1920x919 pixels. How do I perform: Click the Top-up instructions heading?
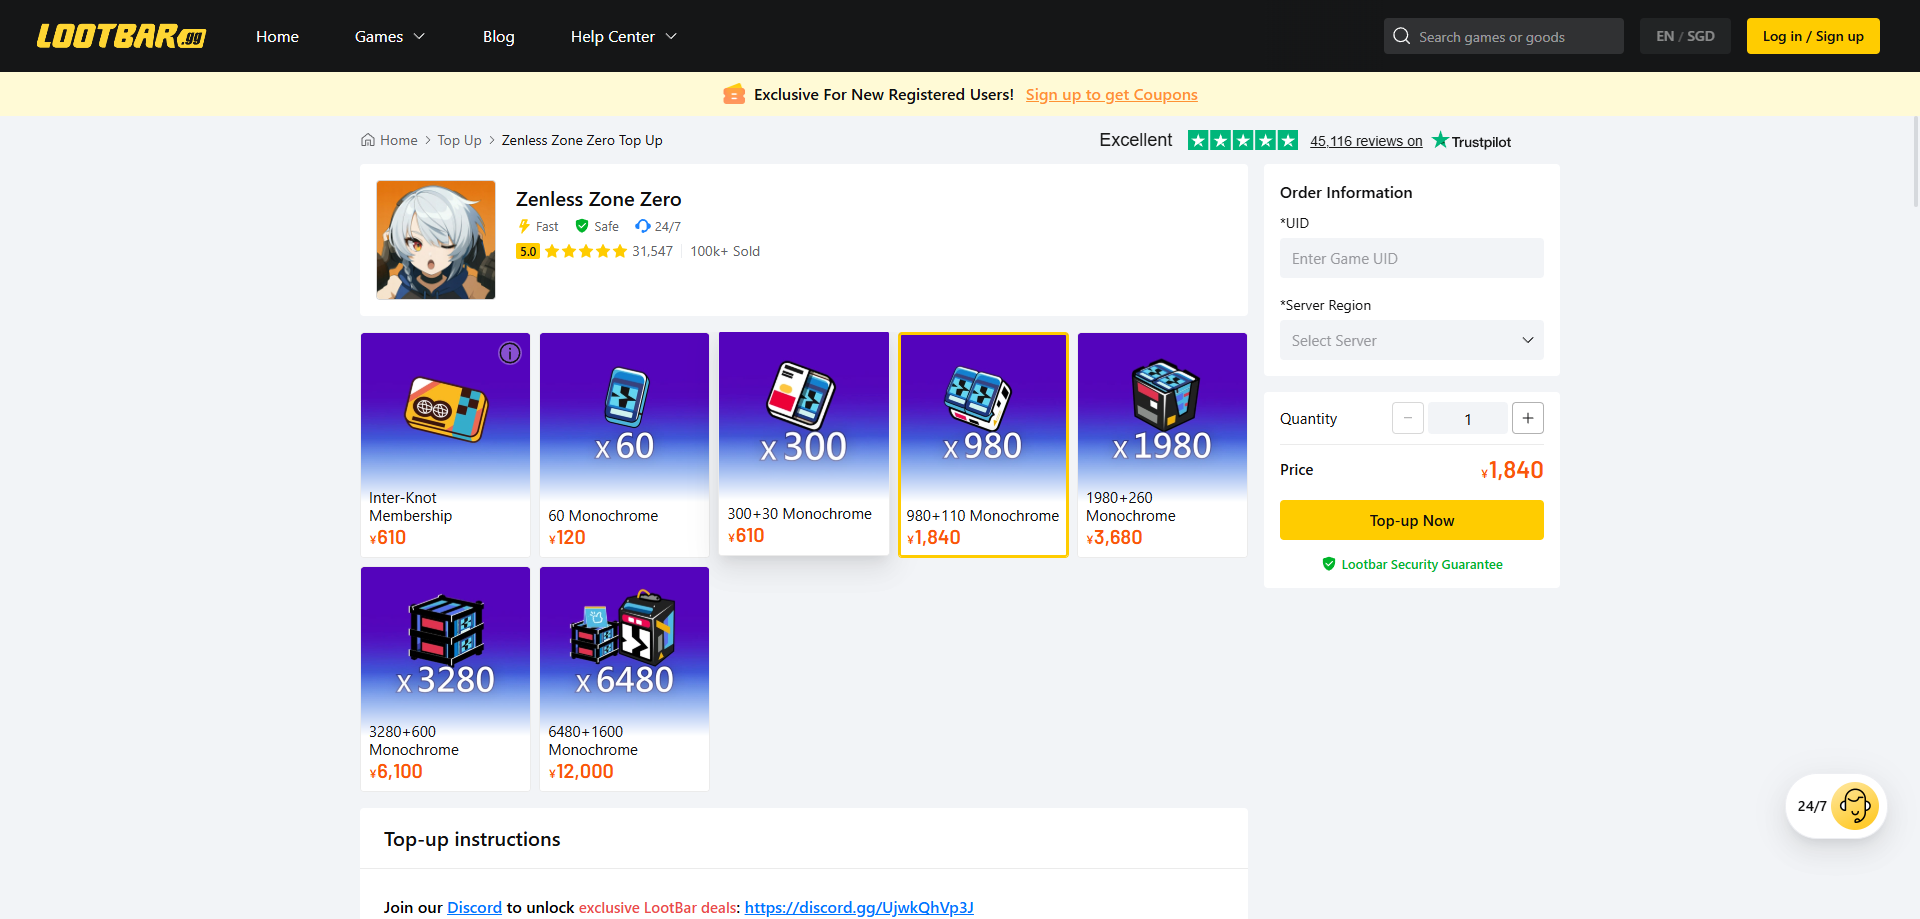(472, 839)
